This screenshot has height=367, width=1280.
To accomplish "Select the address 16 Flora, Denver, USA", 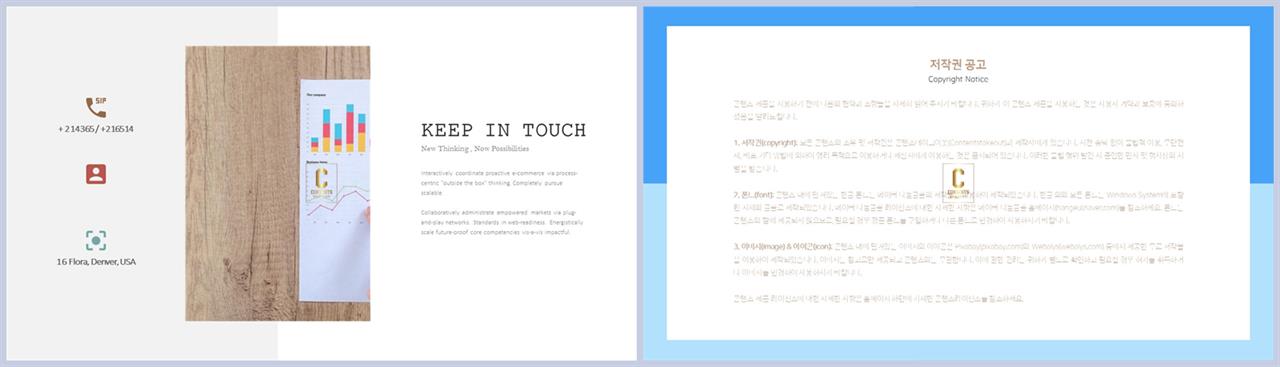I will click(96, 262).
